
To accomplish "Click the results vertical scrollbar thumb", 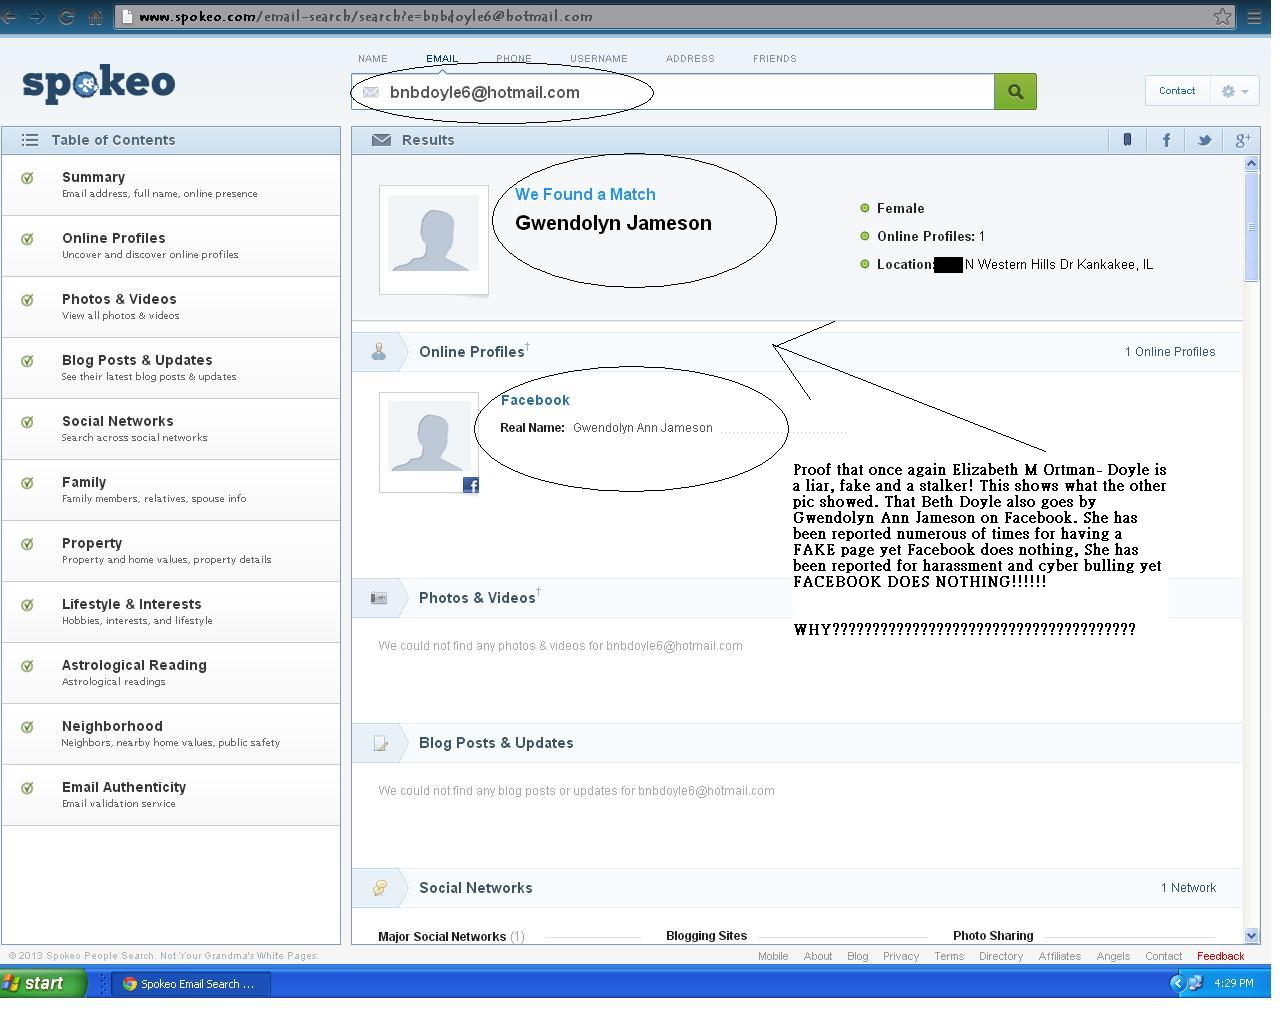I will point(1251,227).
